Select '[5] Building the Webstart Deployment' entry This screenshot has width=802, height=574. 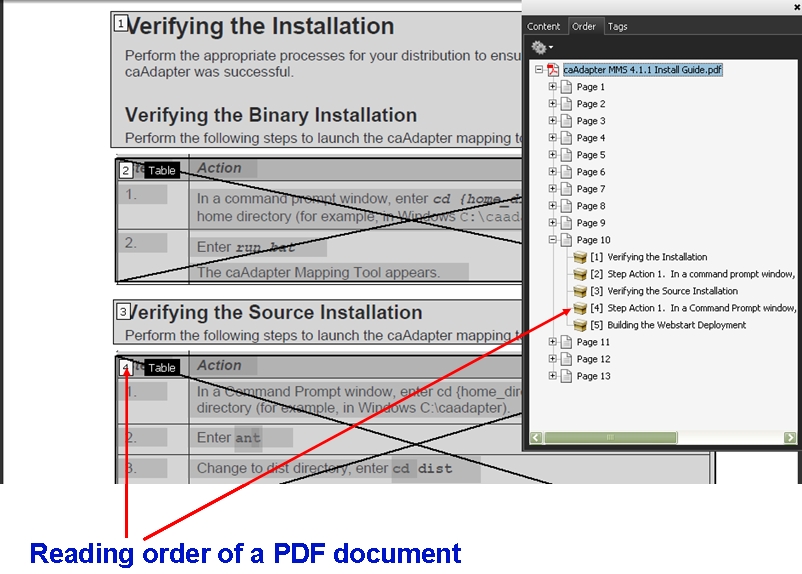pos(668,325)
